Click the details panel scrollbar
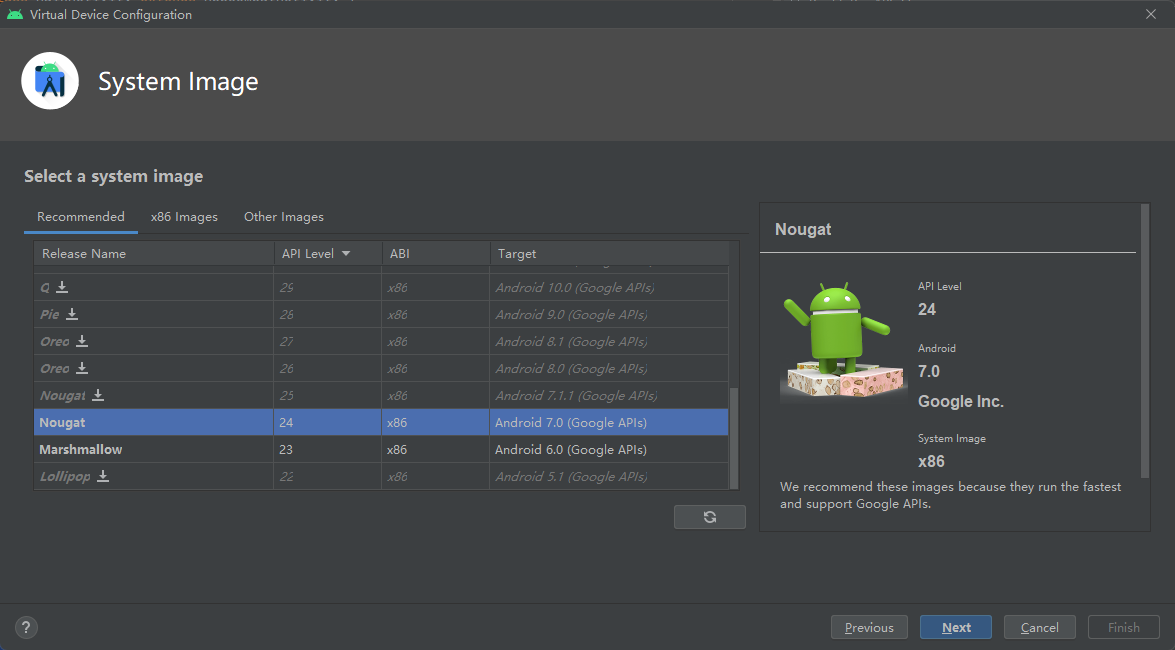 (1144, 340)
